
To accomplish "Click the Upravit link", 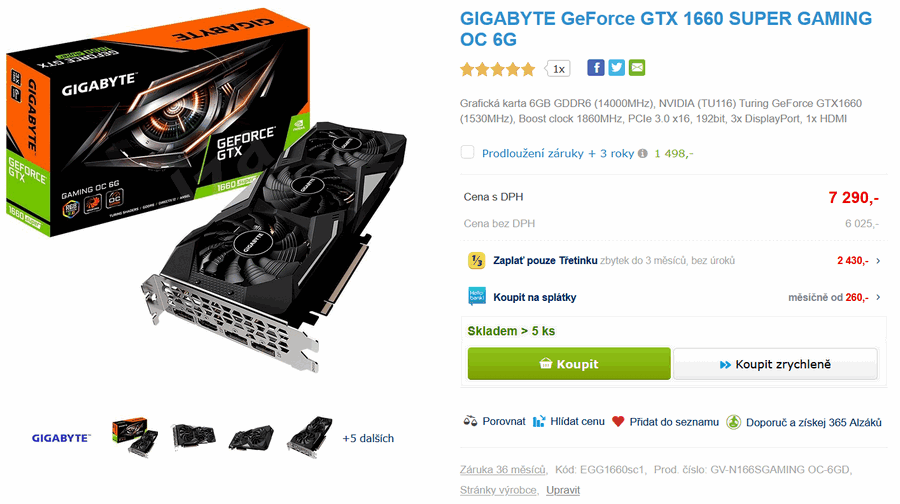I will pyautogui.click(x=562, y=490).
